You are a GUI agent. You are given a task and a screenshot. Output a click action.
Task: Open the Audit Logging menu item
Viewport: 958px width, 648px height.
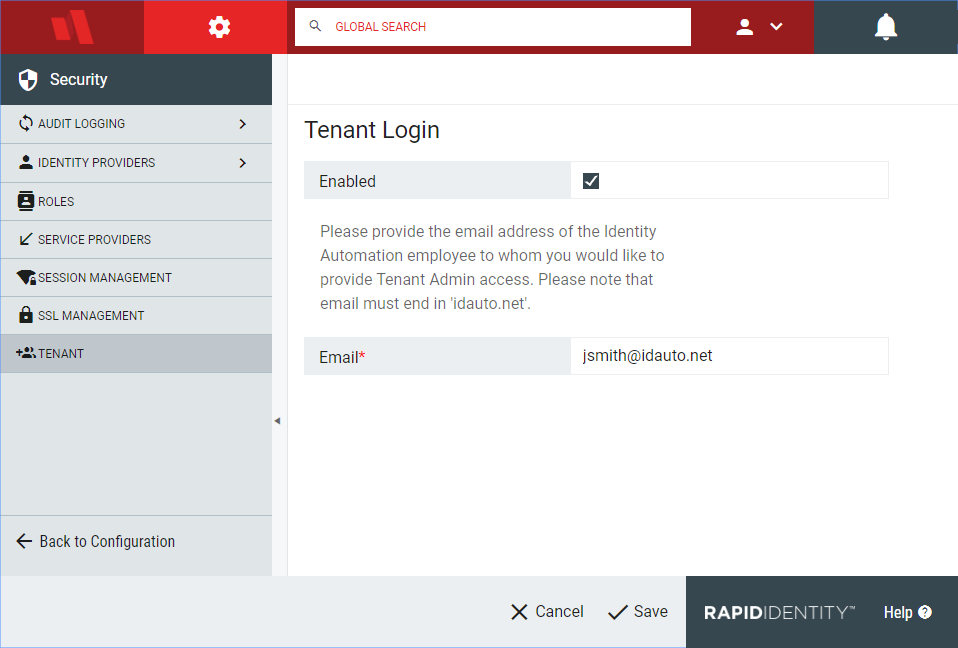tap(136, 124)
